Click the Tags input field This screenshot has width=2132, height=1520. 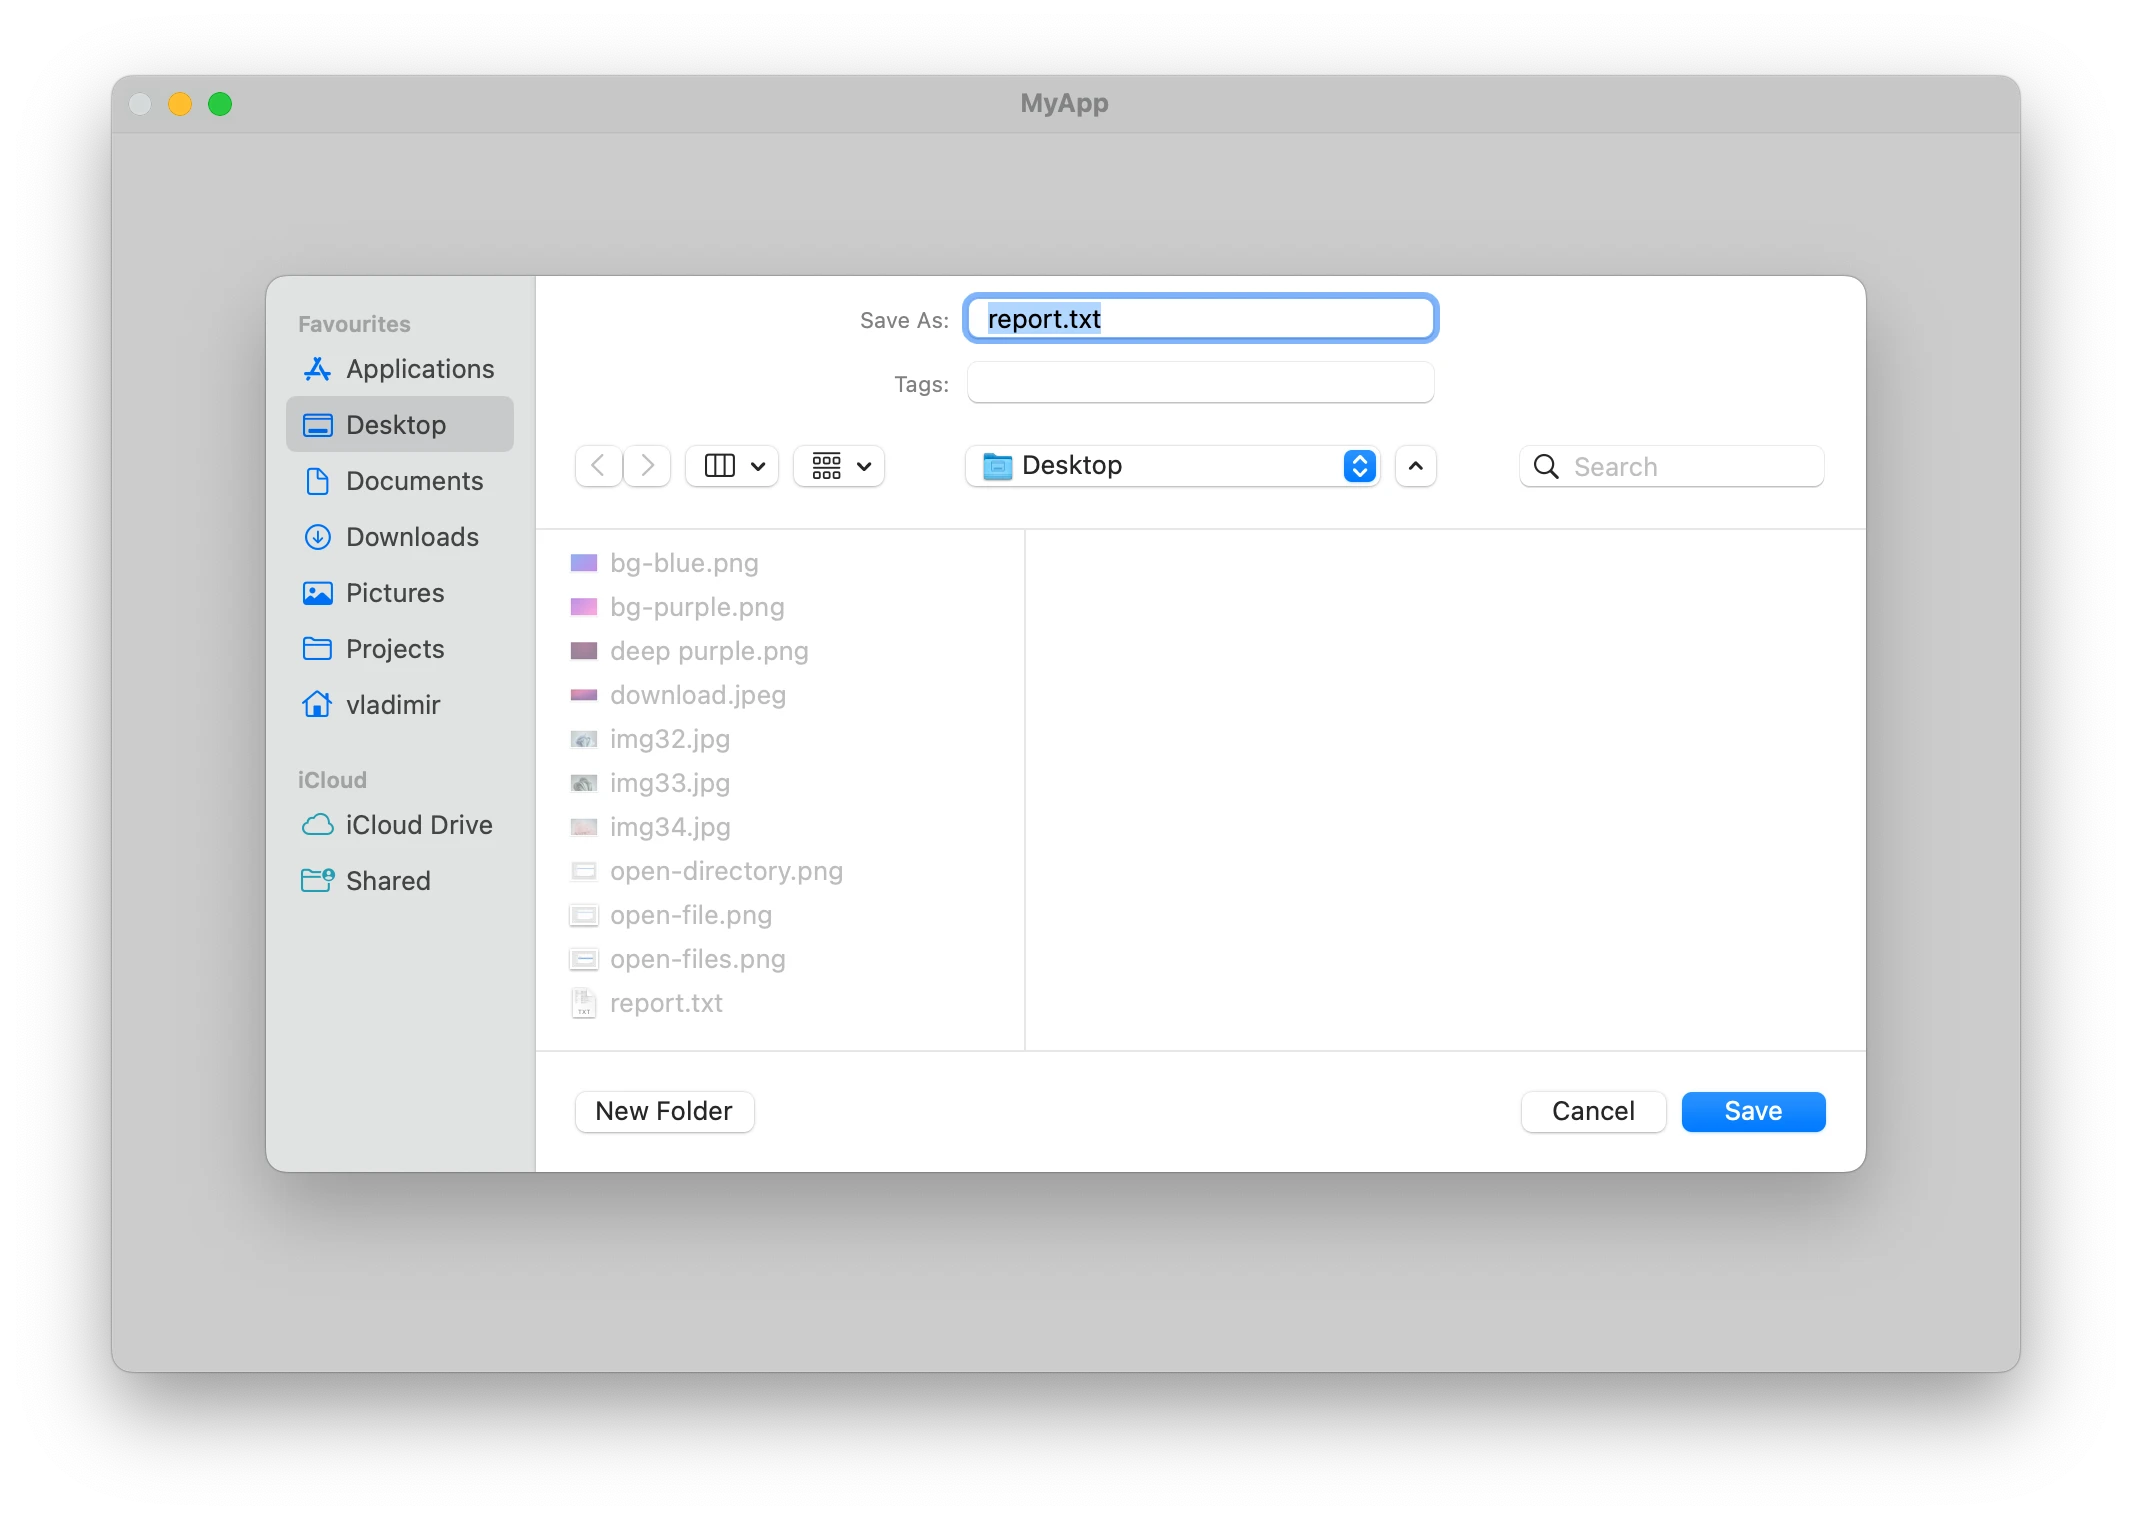pos(1199,382)
